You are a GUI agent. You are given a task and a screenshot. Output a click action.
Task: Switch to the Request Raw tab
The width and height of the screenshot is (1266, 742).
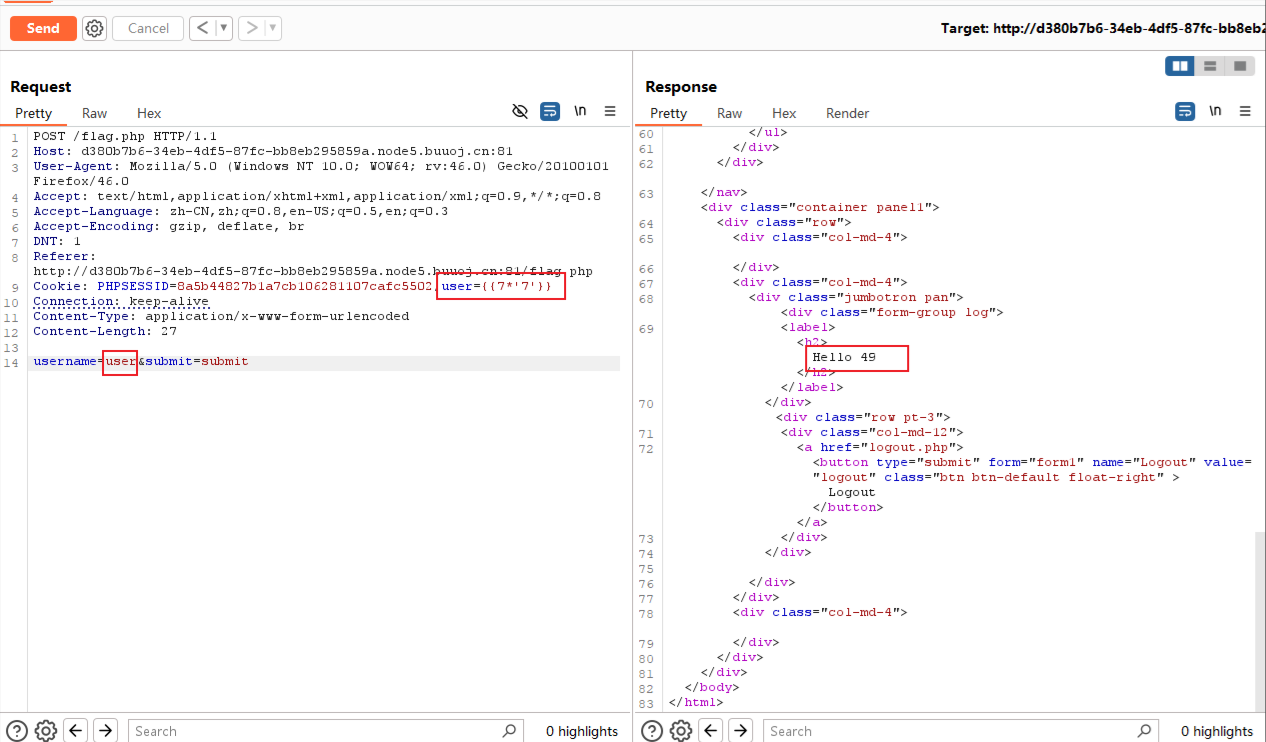95,113
